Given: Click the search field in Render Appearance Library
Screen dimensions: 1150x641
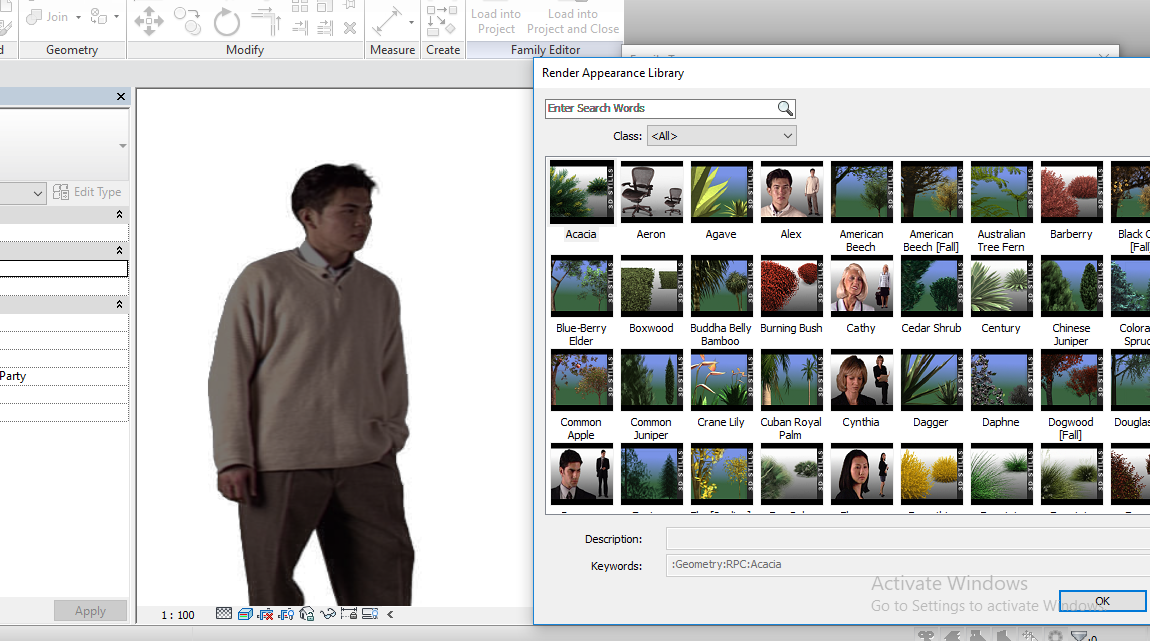Looking at the screenshot, I should (x=660, y=108).
